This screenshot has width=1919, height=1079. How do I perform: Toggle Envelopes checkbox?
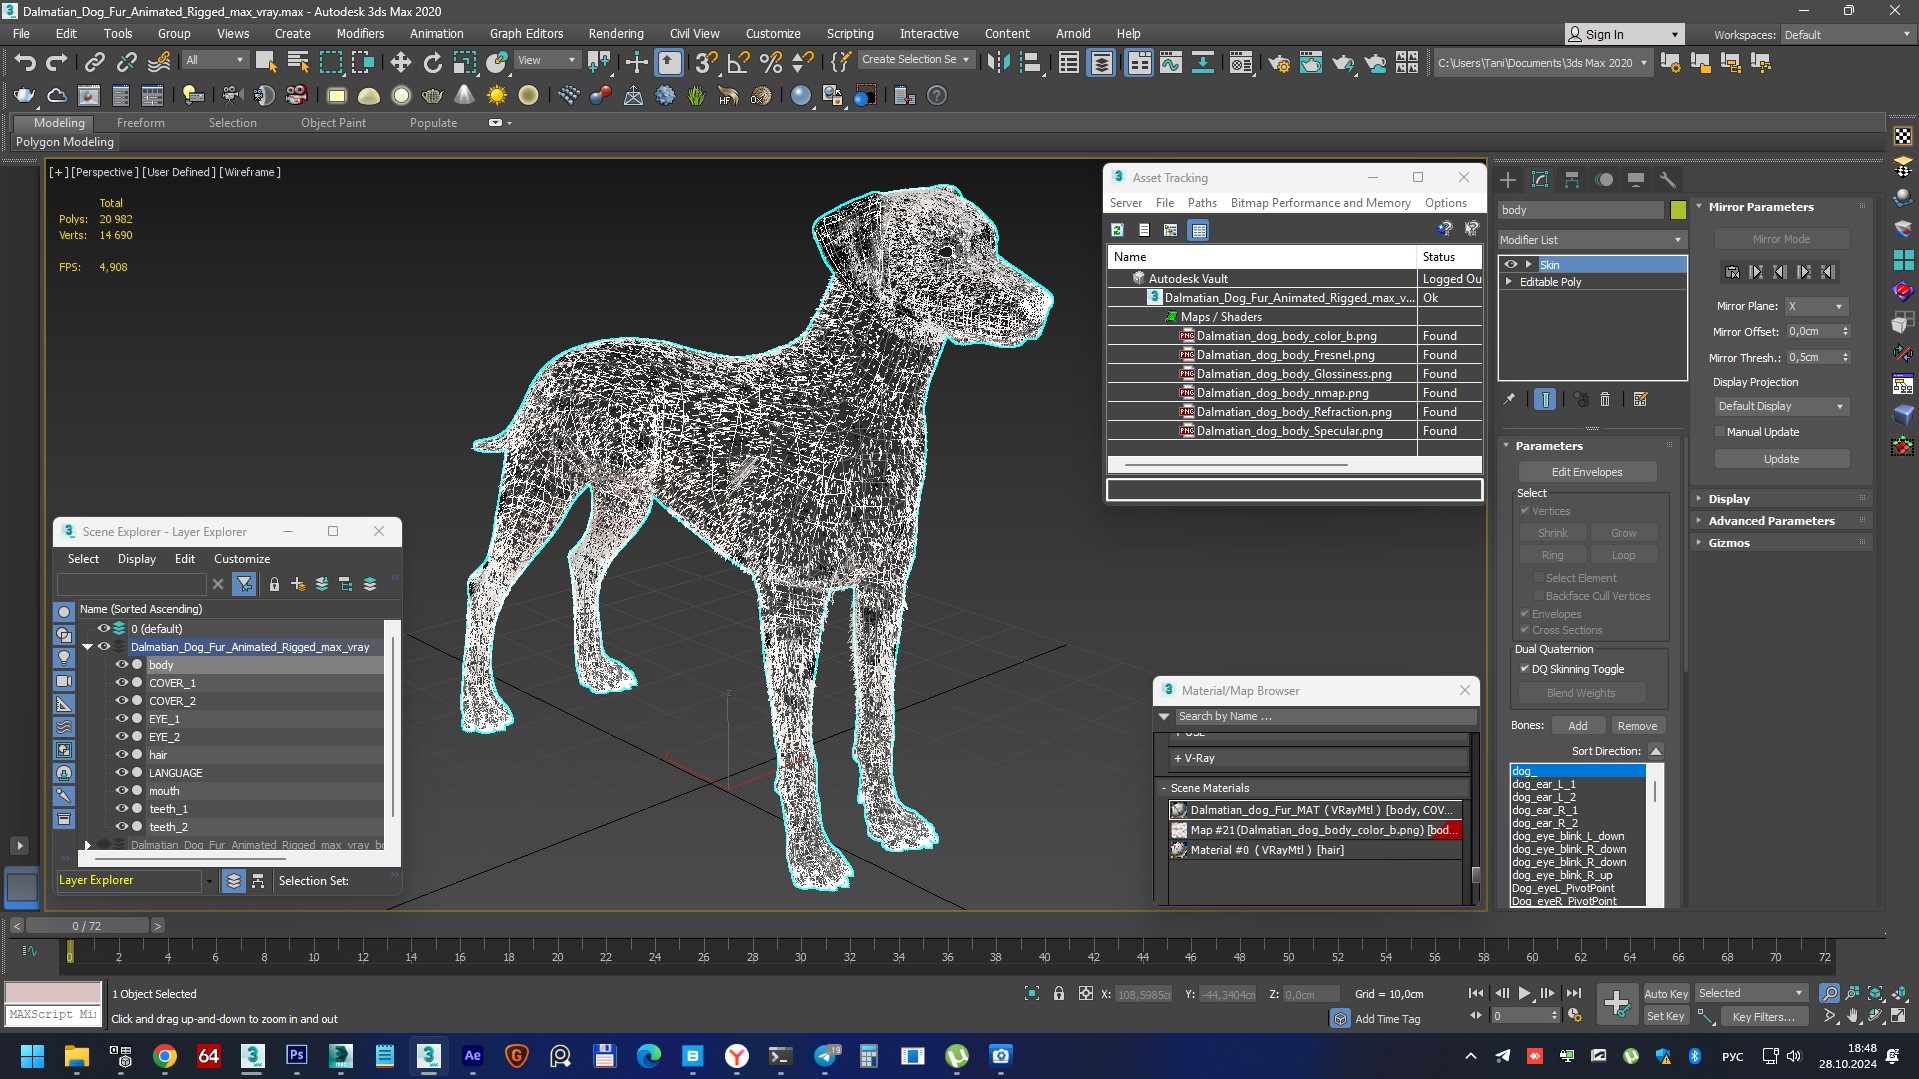pos(1525,614)
